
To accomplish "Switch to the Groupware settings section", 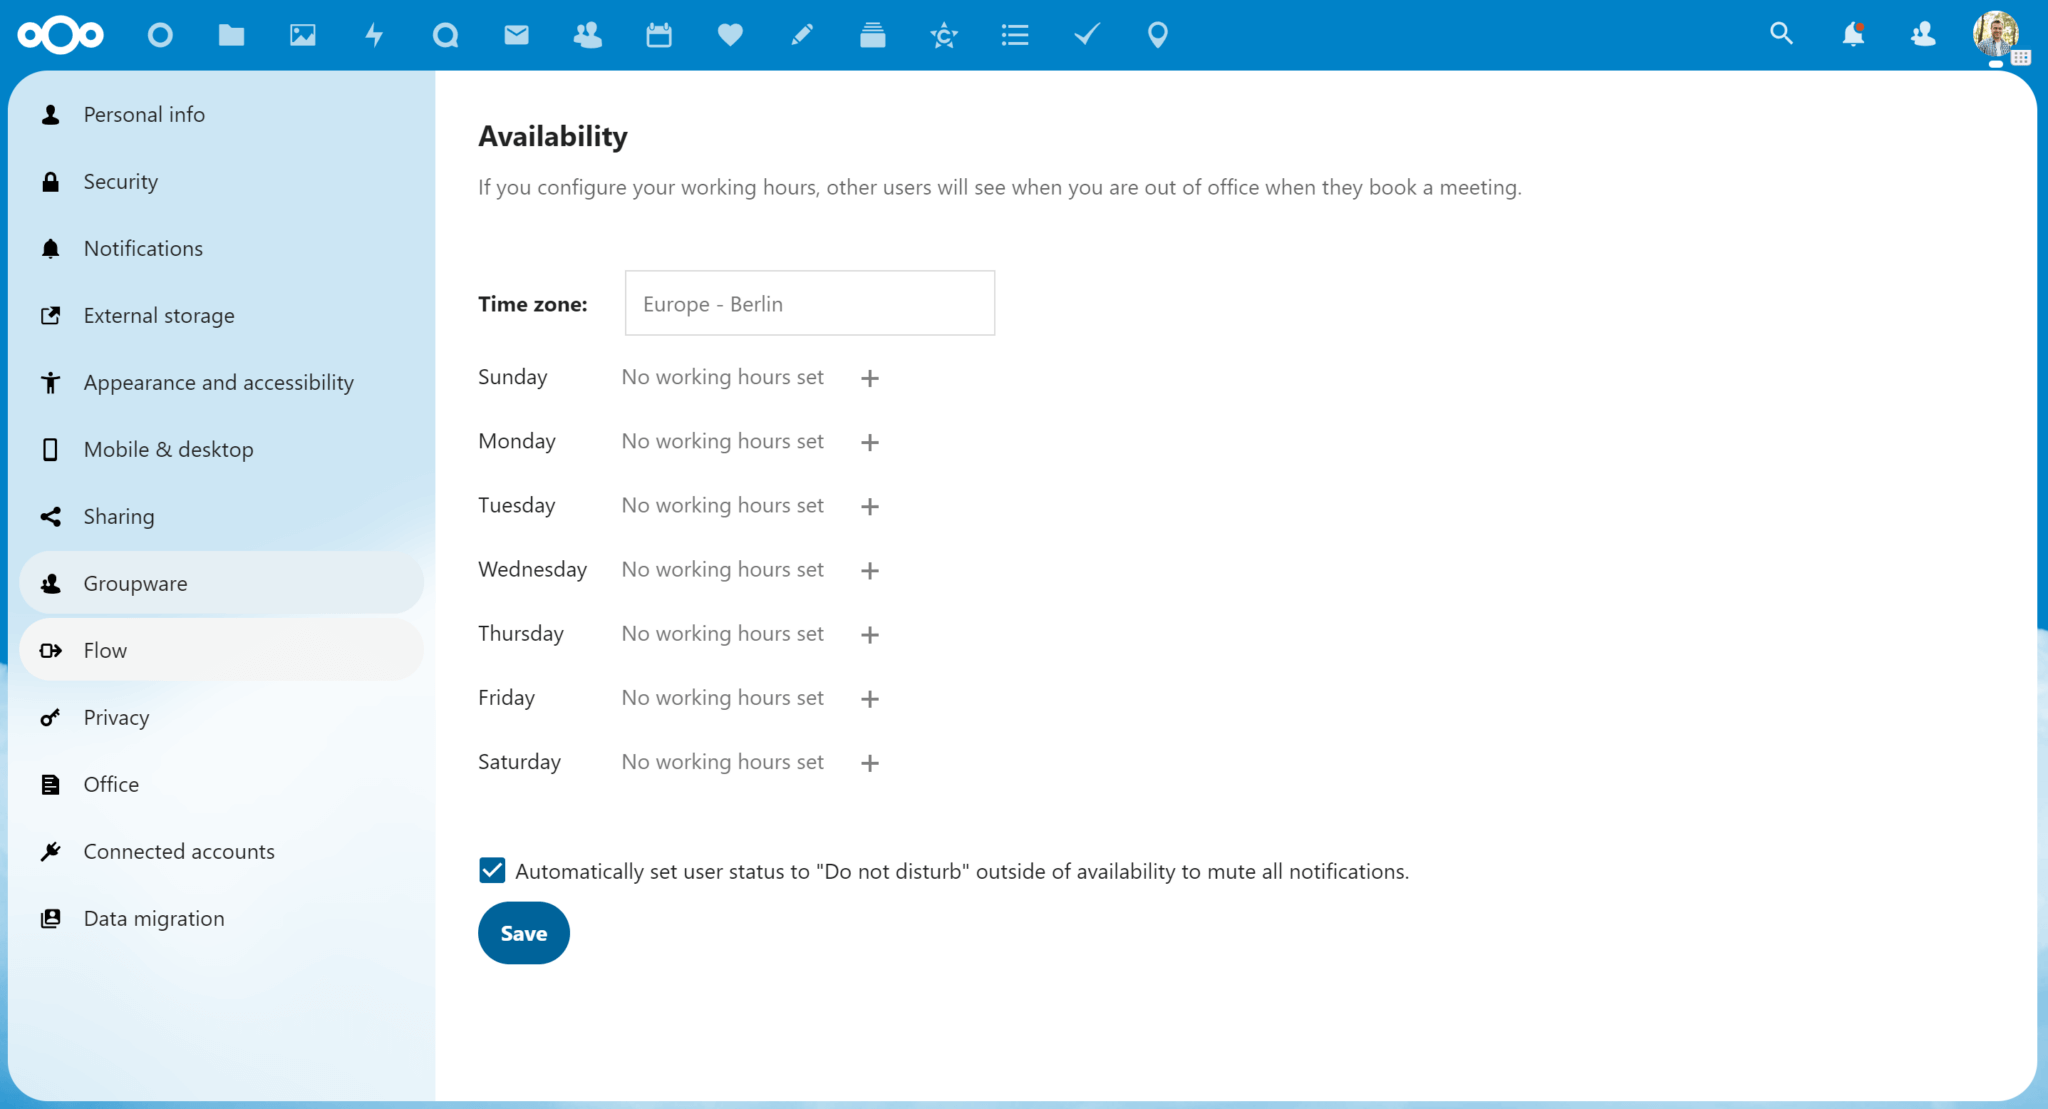I will point(135,583).
